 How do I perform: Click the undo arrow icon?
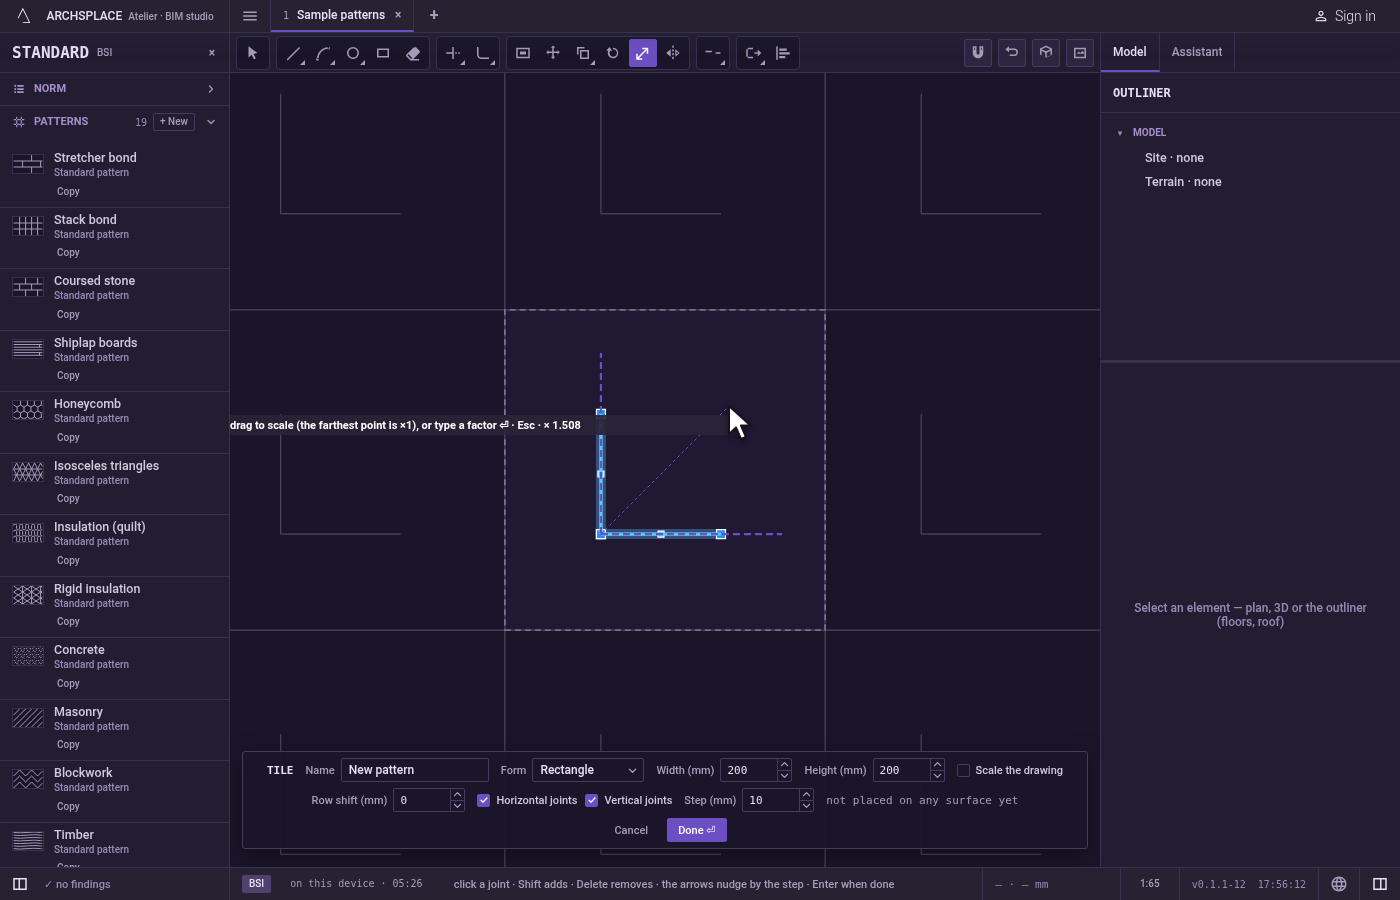tap(1012, 52)
